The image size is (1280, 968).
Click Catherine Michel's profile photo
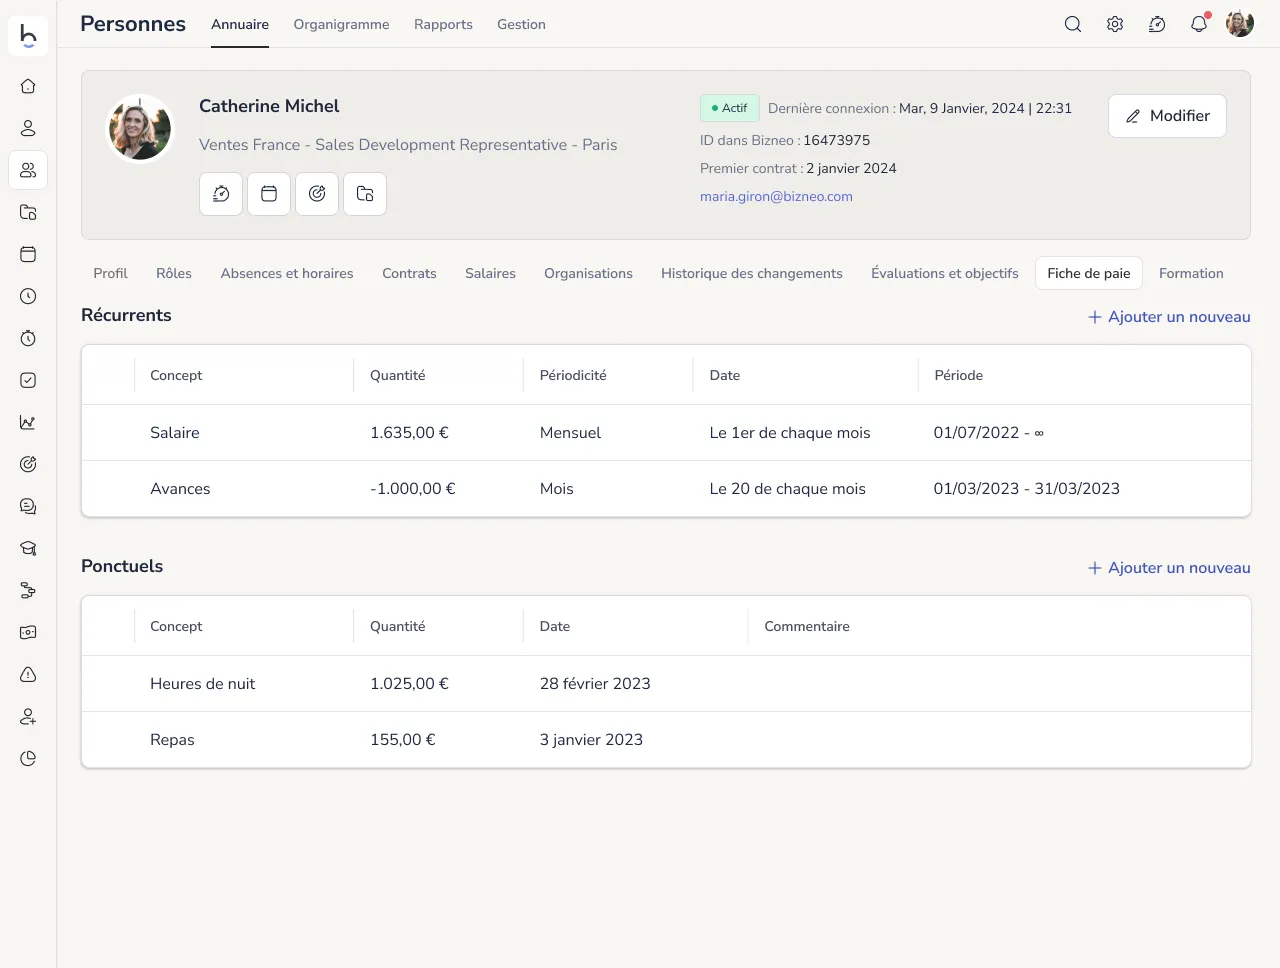pyautogui.click(x=140, y=128)
